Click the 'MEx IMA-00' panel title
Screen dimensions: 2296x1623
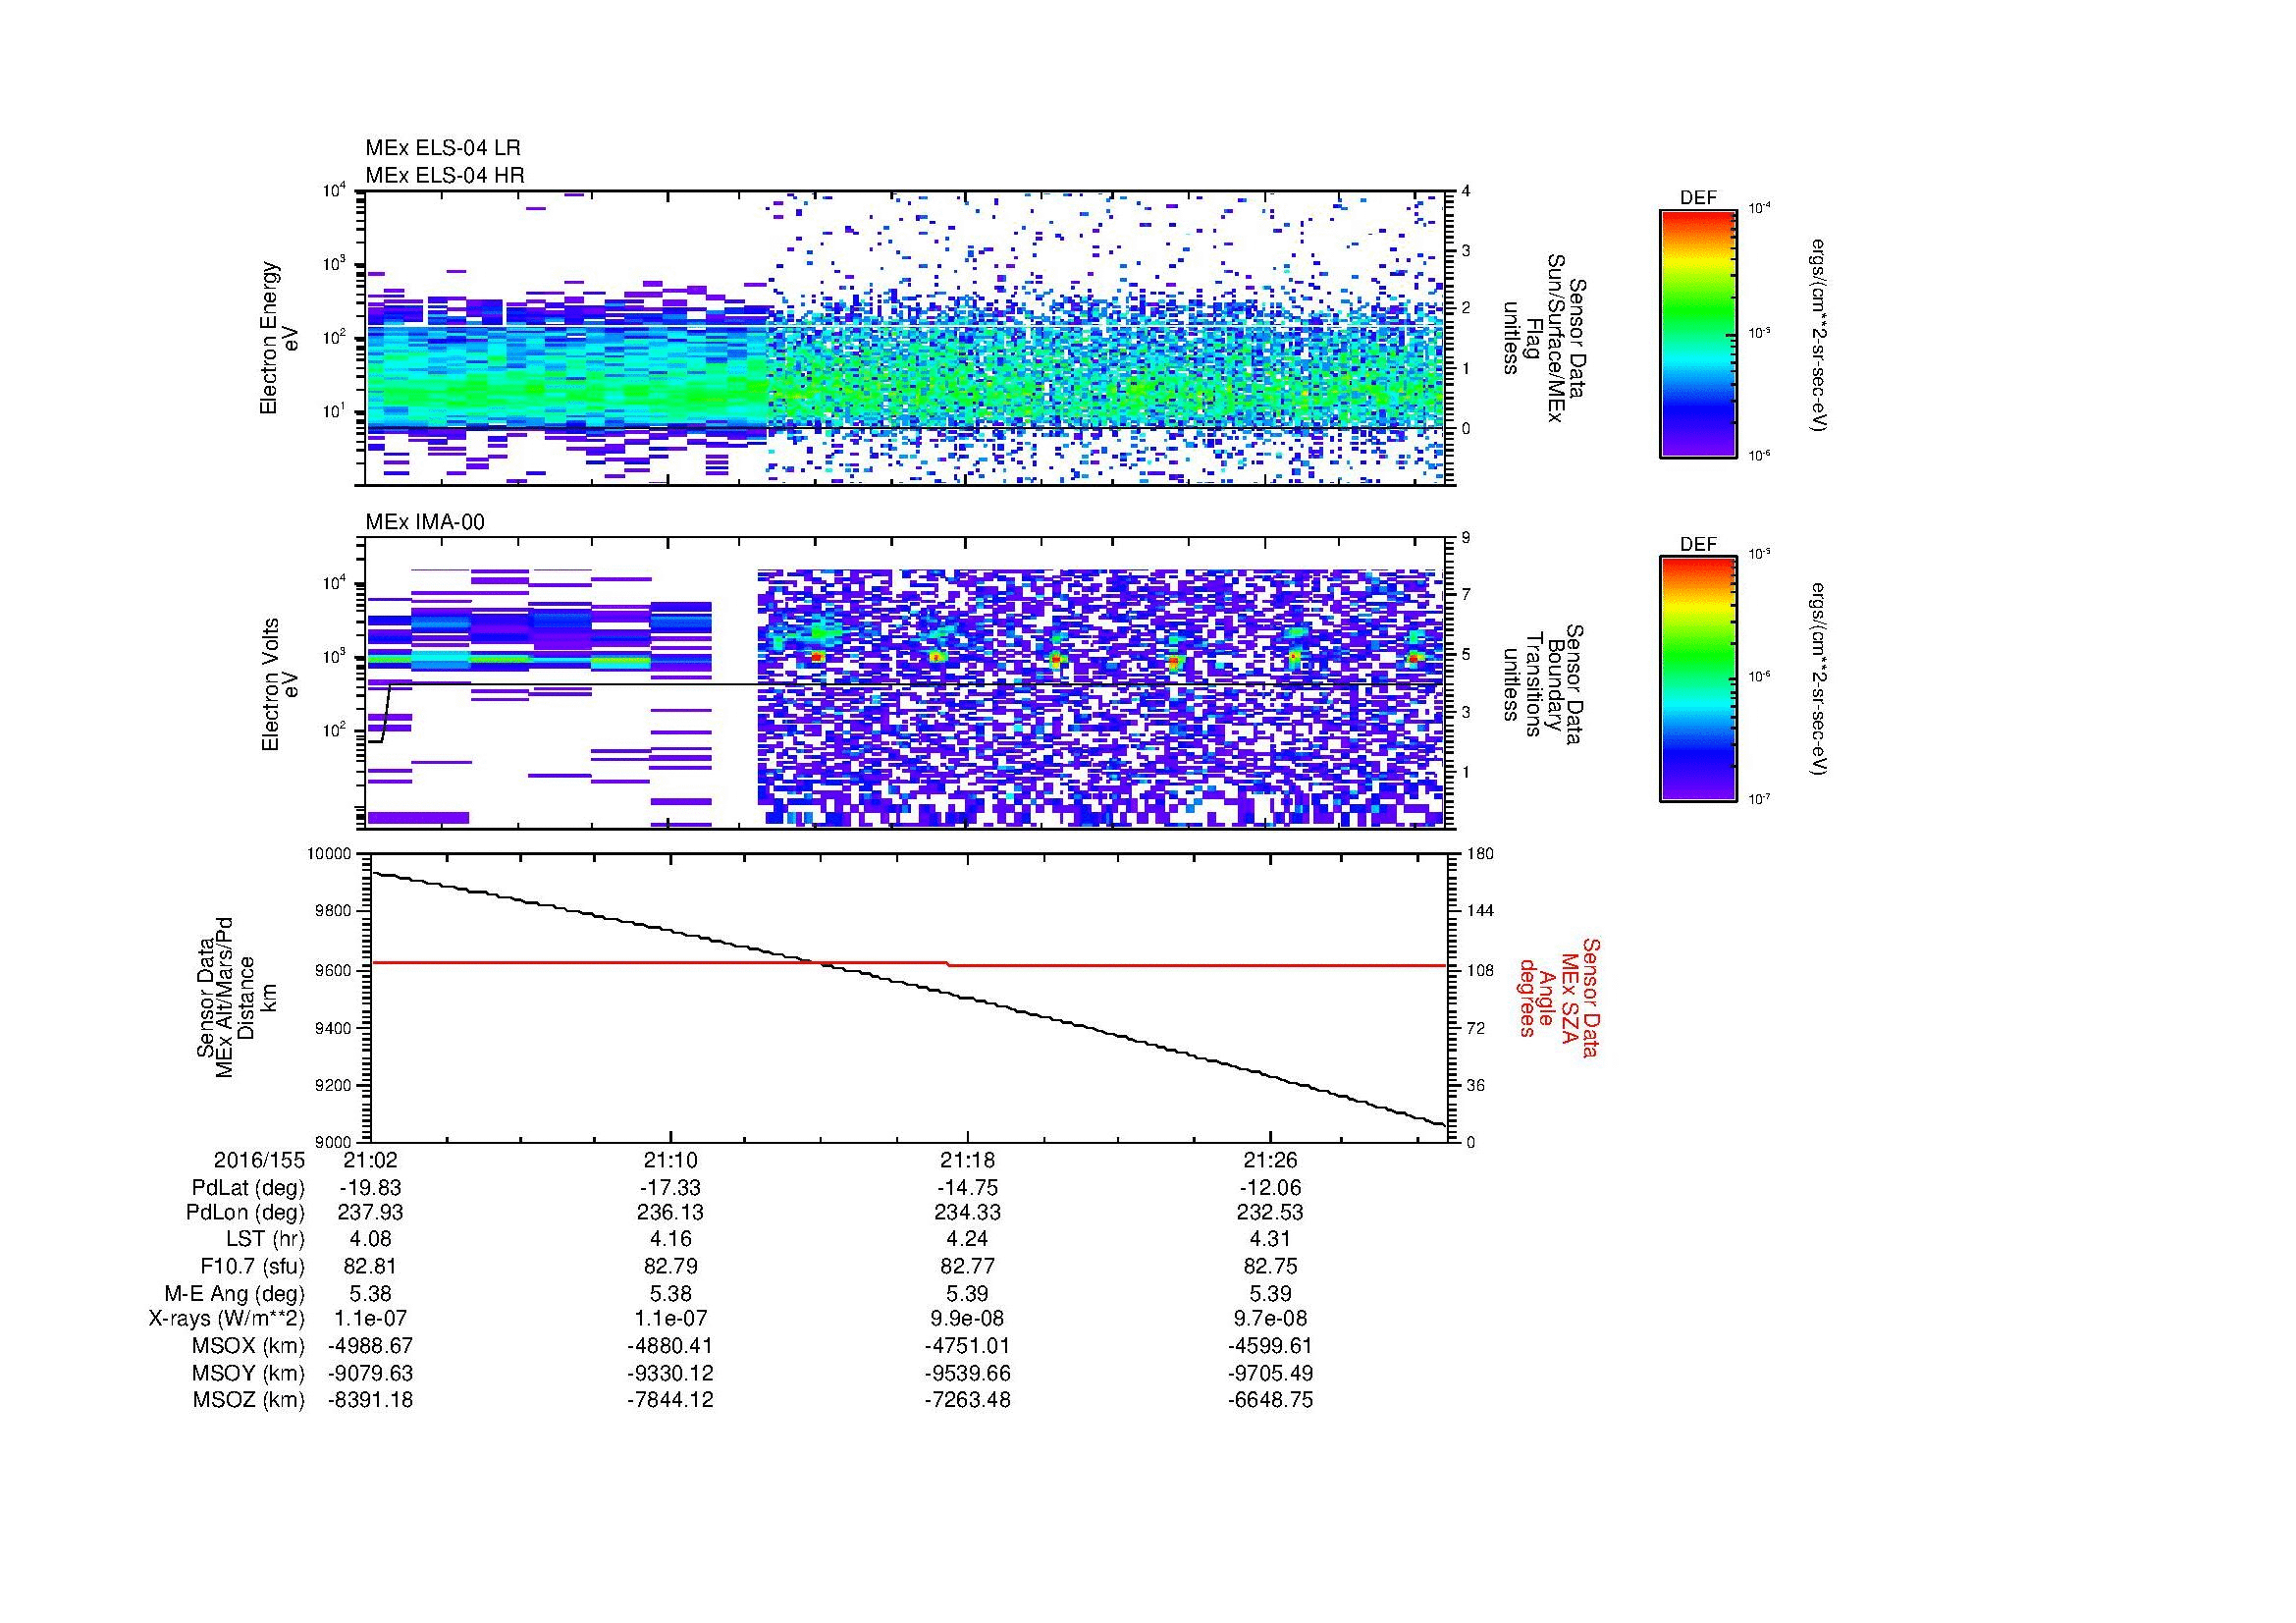click(425, 522)
